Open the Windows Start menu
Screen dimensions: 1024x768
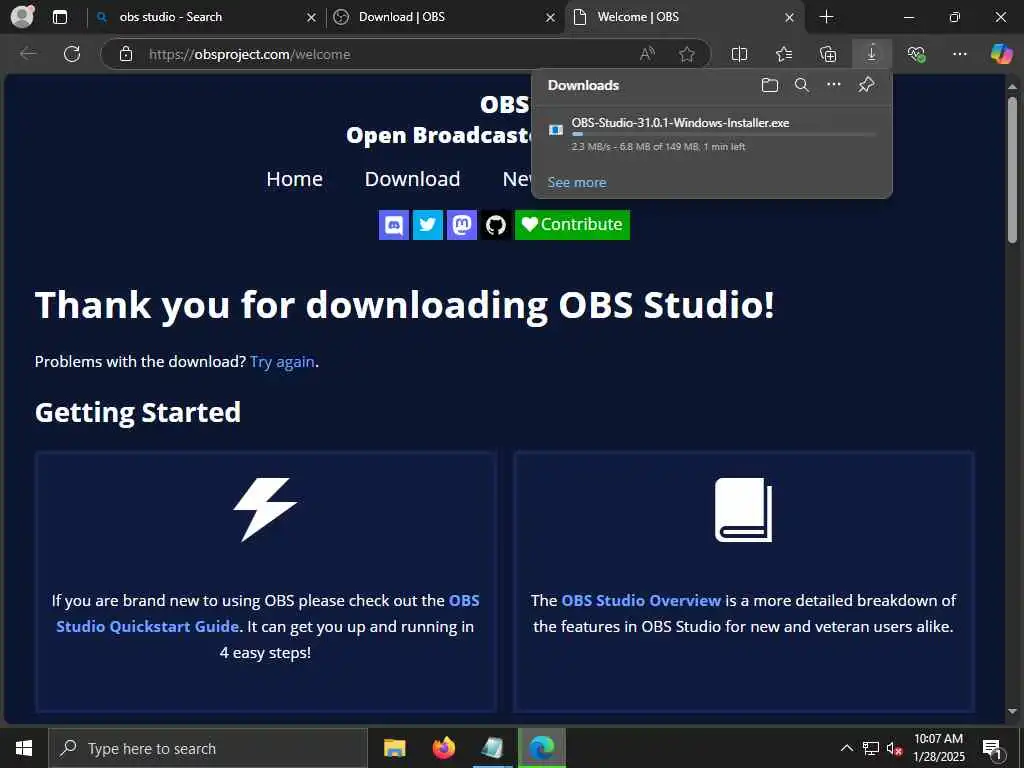(x=24, y=748)
